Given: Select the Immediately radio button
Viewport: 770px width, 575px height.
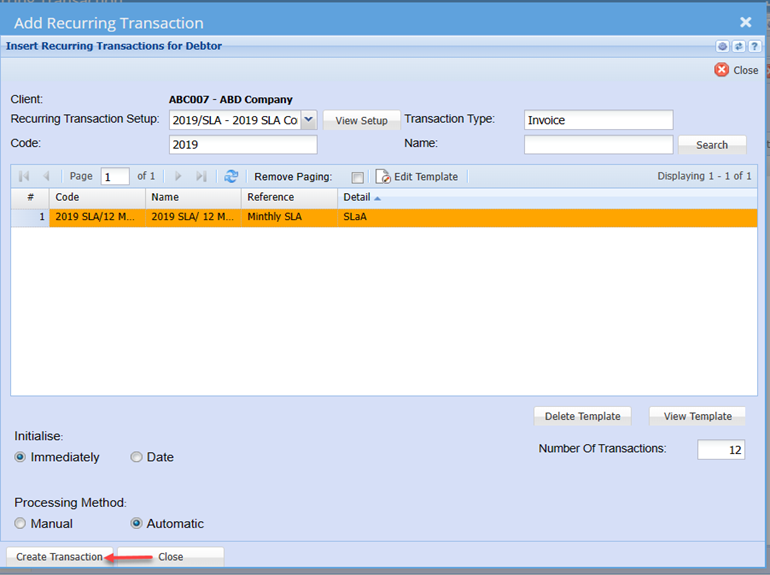Looking at the screenshot, I should 20,457.
